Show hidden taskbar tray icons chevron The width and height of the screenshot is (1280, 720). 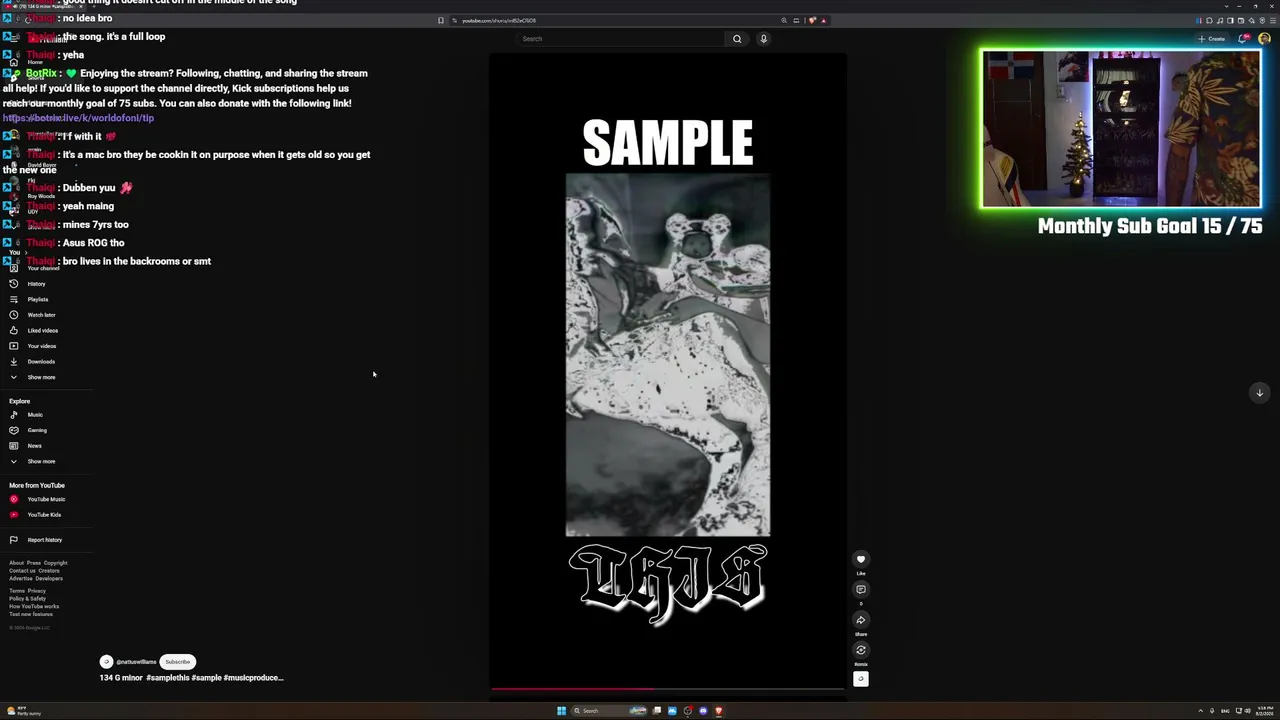click(x=1200, y=711)
